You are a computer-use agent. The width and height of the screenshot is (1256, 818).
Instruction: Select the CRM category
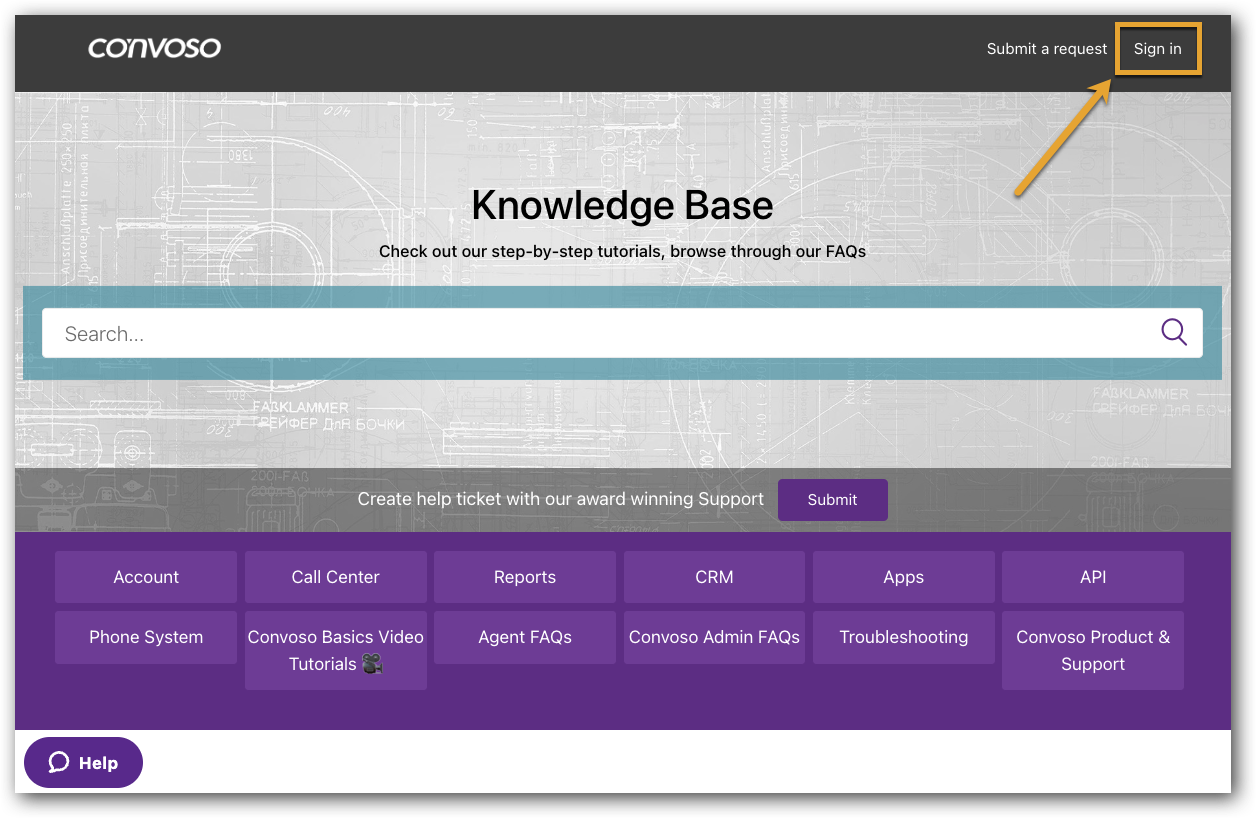[x=714, y=577]
